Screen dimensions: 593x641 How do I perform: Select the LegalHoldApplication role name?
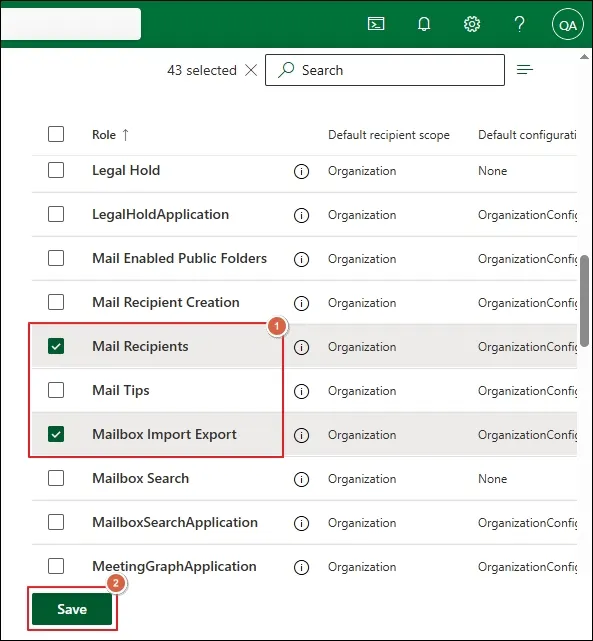tap(160, 215)
